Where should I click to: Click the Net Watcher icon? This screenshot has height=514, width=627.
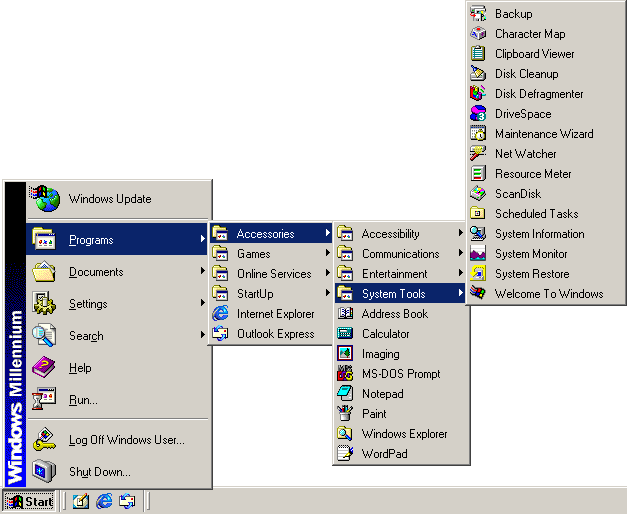pyautogui.click(x=478, y=154)
